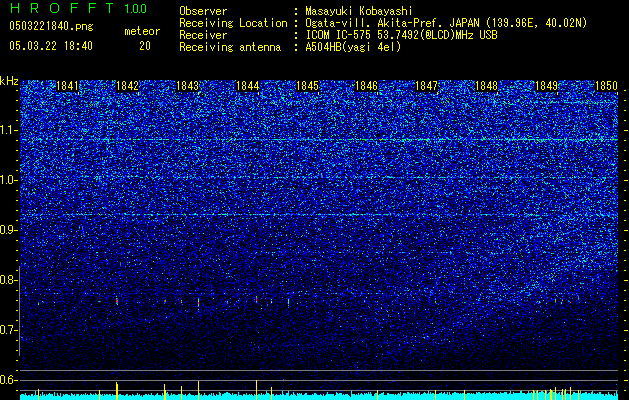The width and height of the screenshot is (629, 400).
Task: Click the kHz axis unit label
Action: 9,81
